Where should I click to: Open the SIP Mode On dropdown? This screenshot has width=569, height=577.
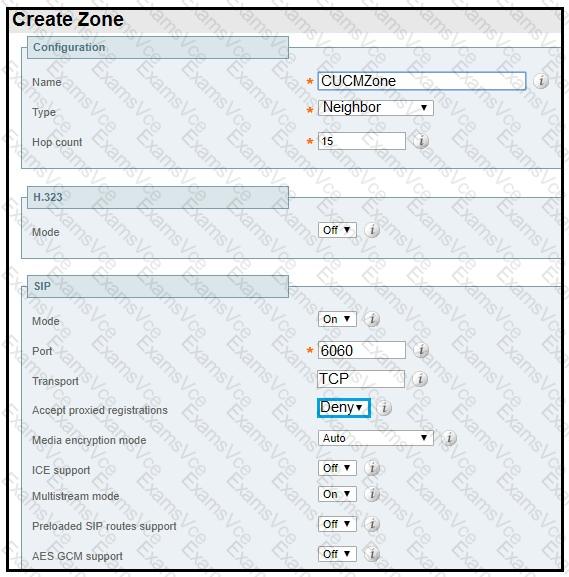[337, 319]
